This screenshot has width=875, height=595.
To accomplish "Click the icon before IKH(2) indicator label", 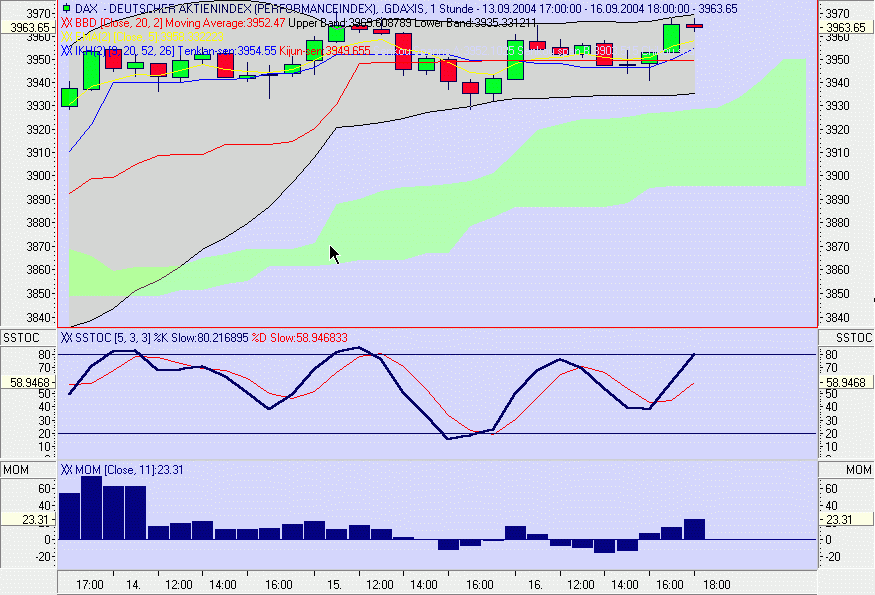I will point(66,51).
